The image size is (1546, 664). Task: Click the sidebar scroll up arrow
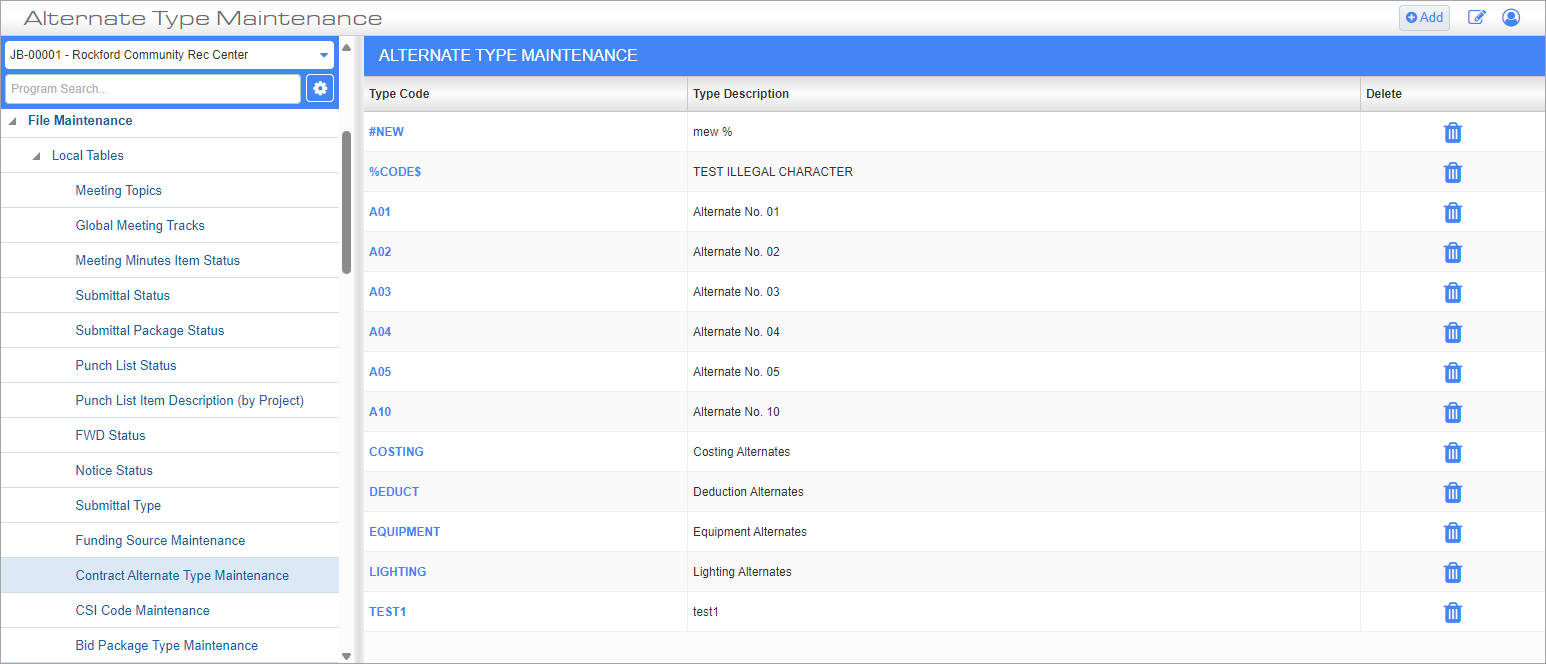(346, 47)
